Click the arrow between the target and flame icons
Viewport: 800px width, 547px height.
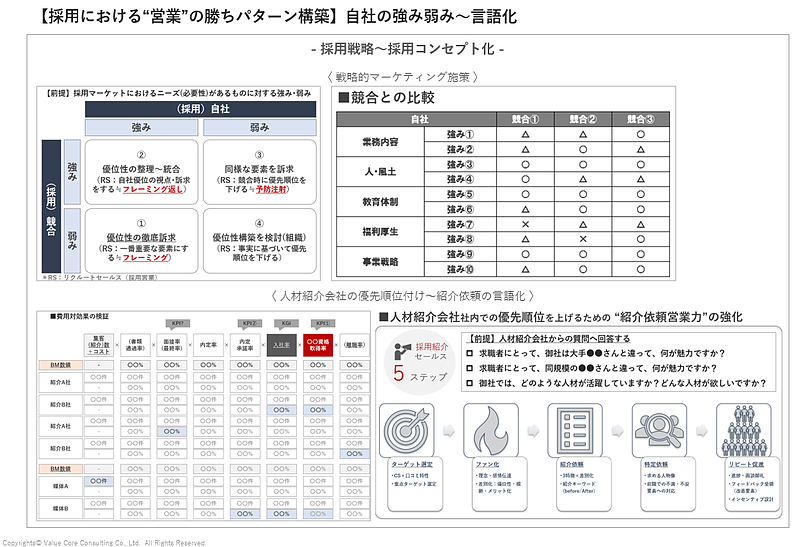(449, 431)
